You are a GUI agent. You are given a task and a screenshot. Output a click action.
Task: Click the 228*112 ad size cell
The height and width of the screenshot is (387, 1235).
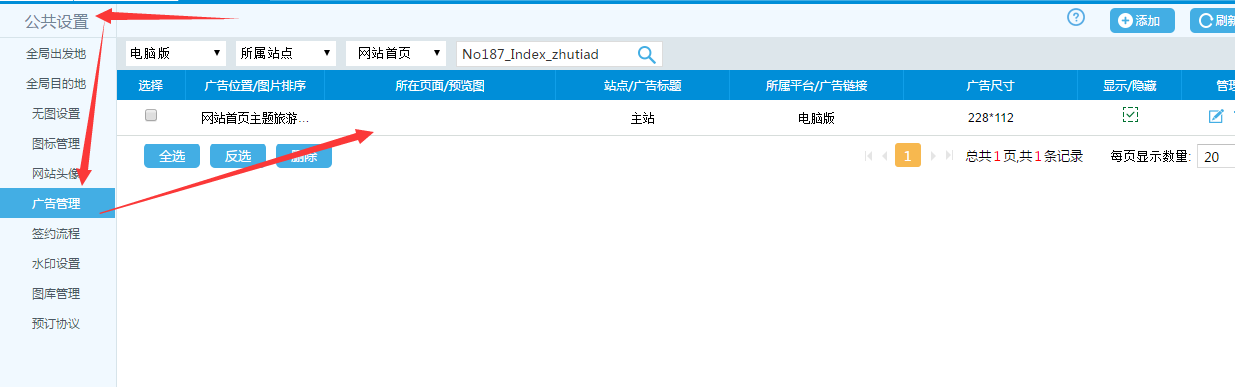click(x=991, y=118)
